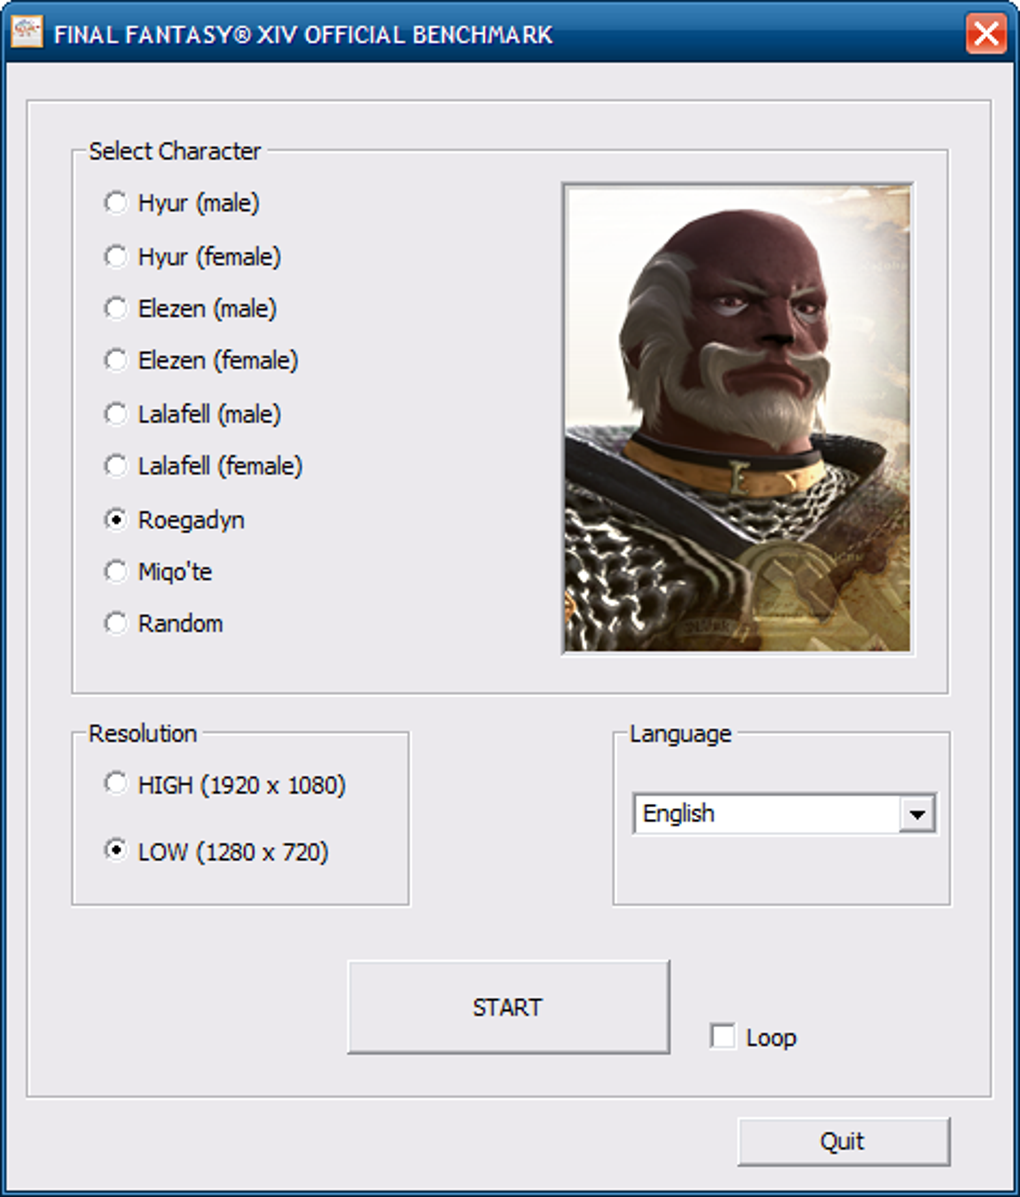Choose Elezen (male) radio button

[115, 308]
